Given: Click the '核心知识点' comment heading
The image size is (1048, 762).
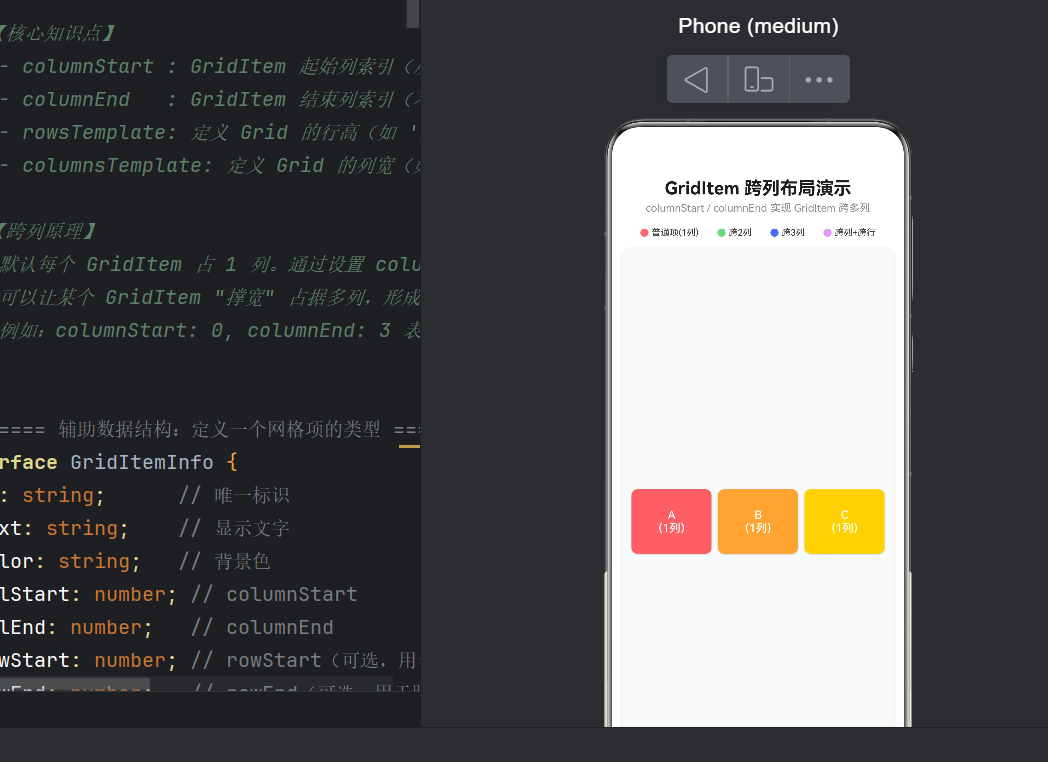Looking at the screenshot, I should [x=59, y=33].
